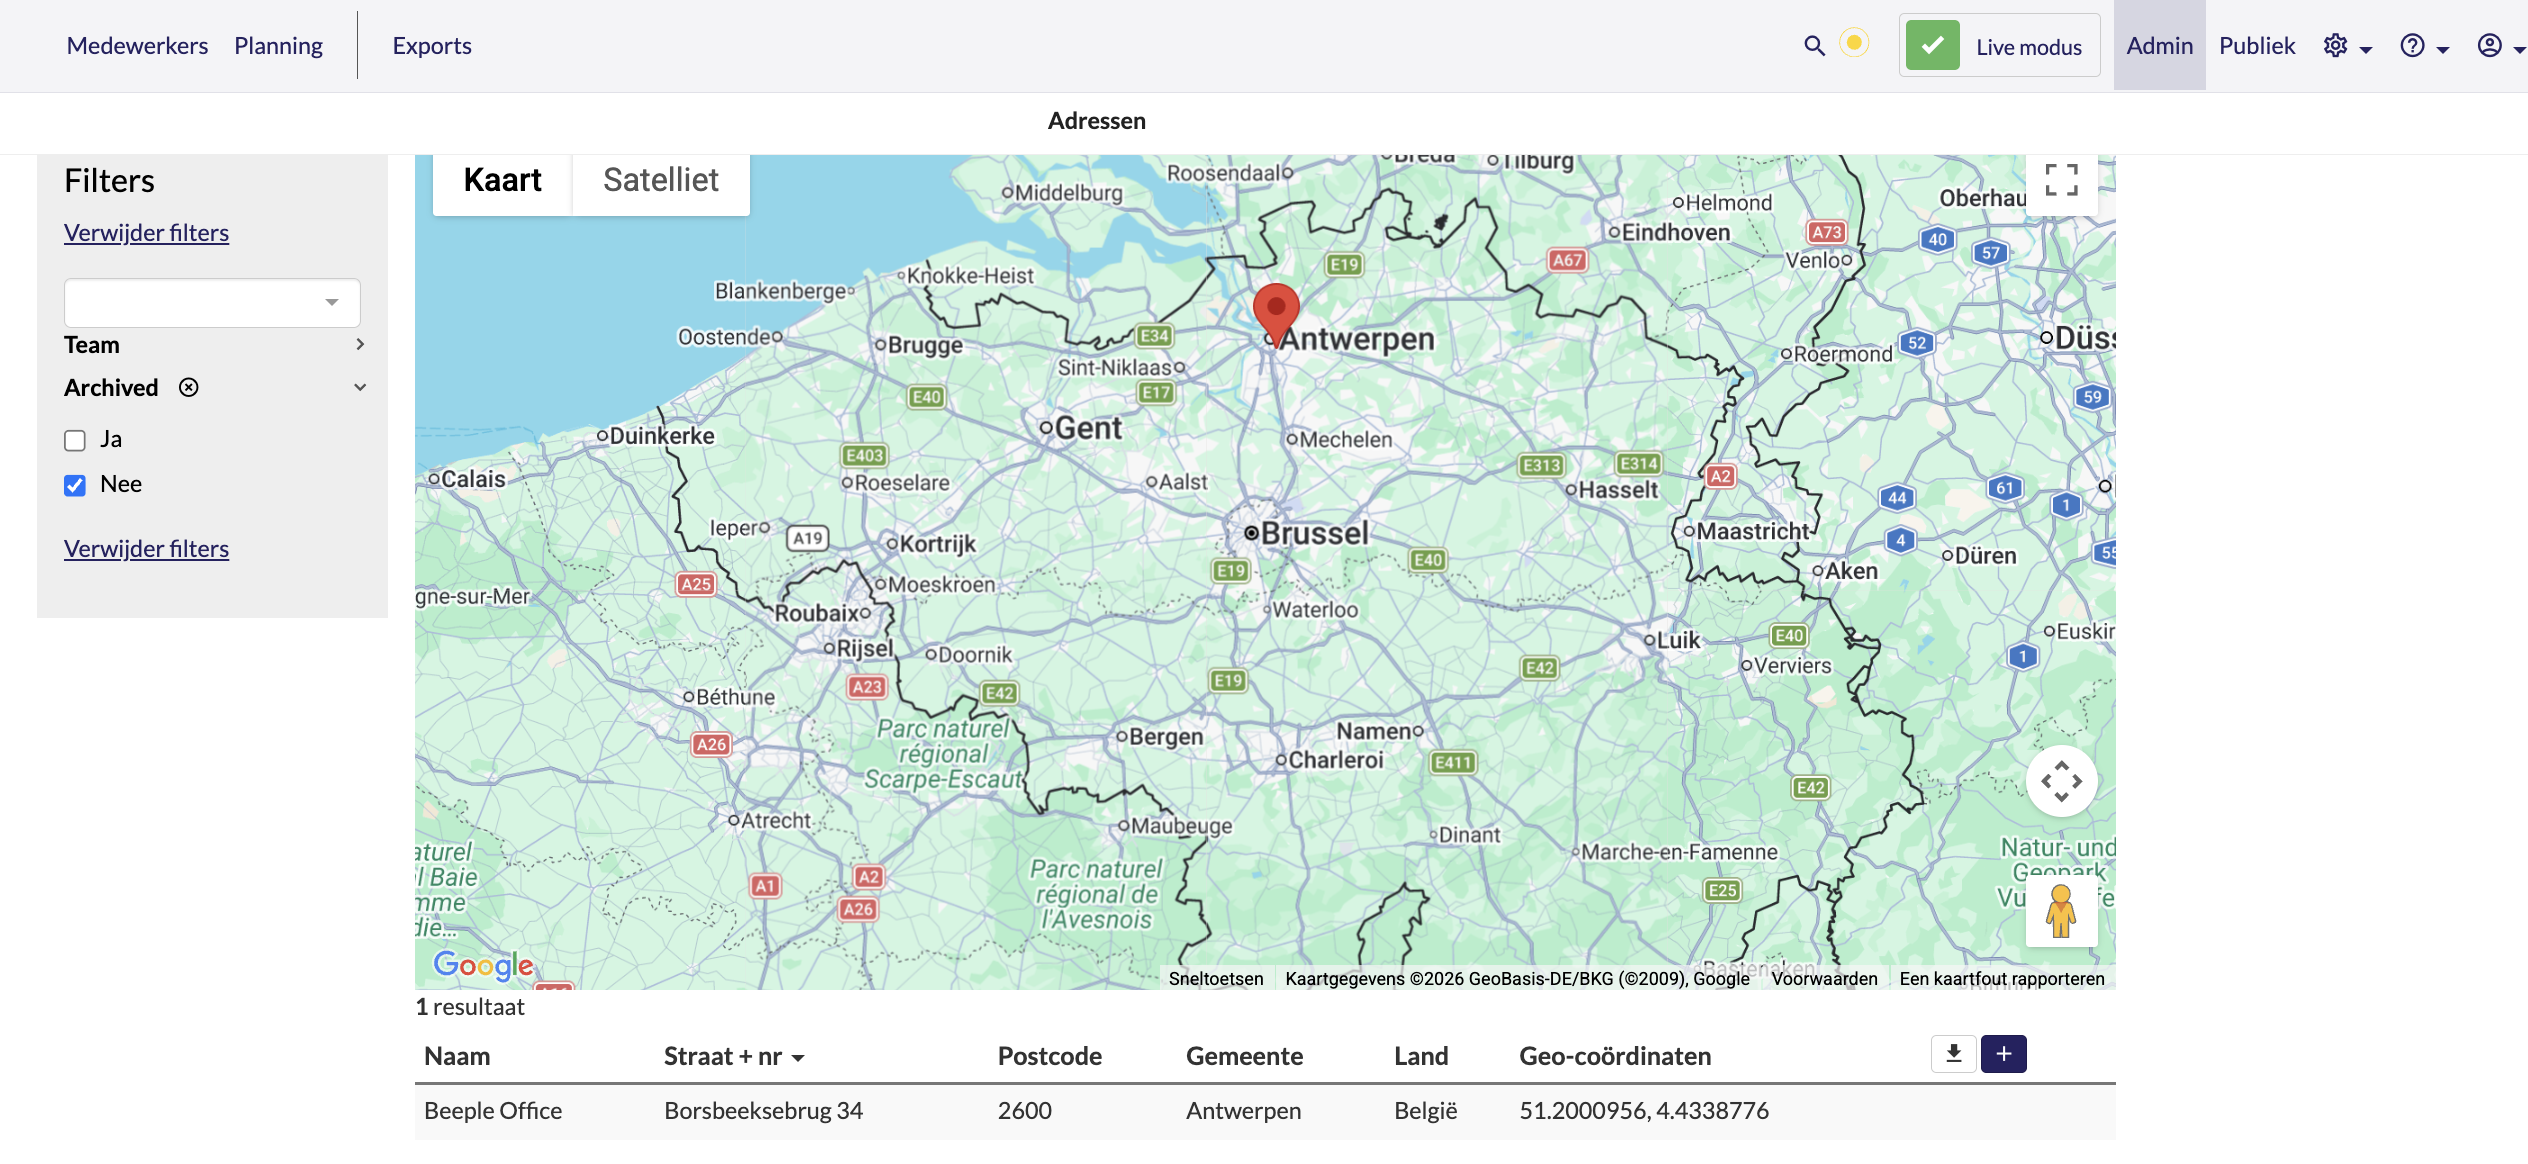Open the Exports menu

[x=432, y=46]
